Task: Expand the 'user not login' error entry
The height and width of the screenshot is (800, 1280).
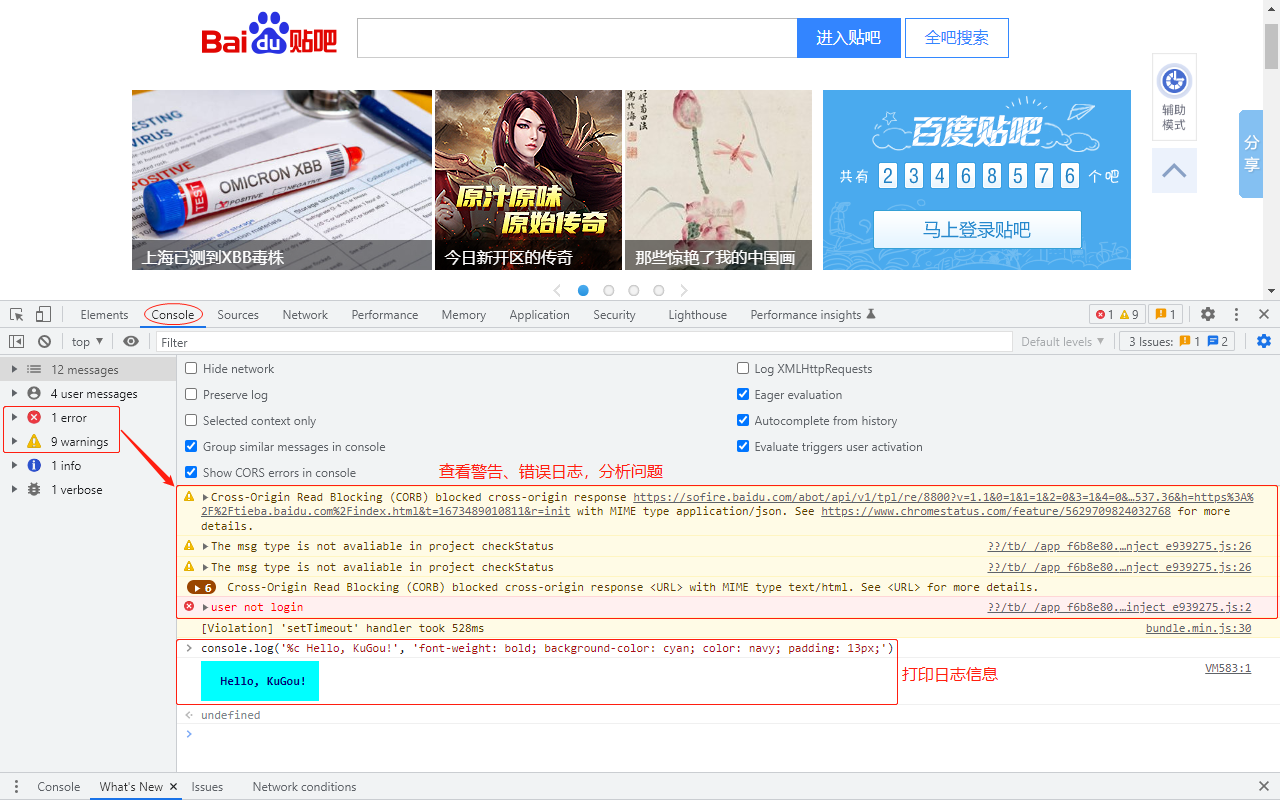Action: tap(205, 607)
